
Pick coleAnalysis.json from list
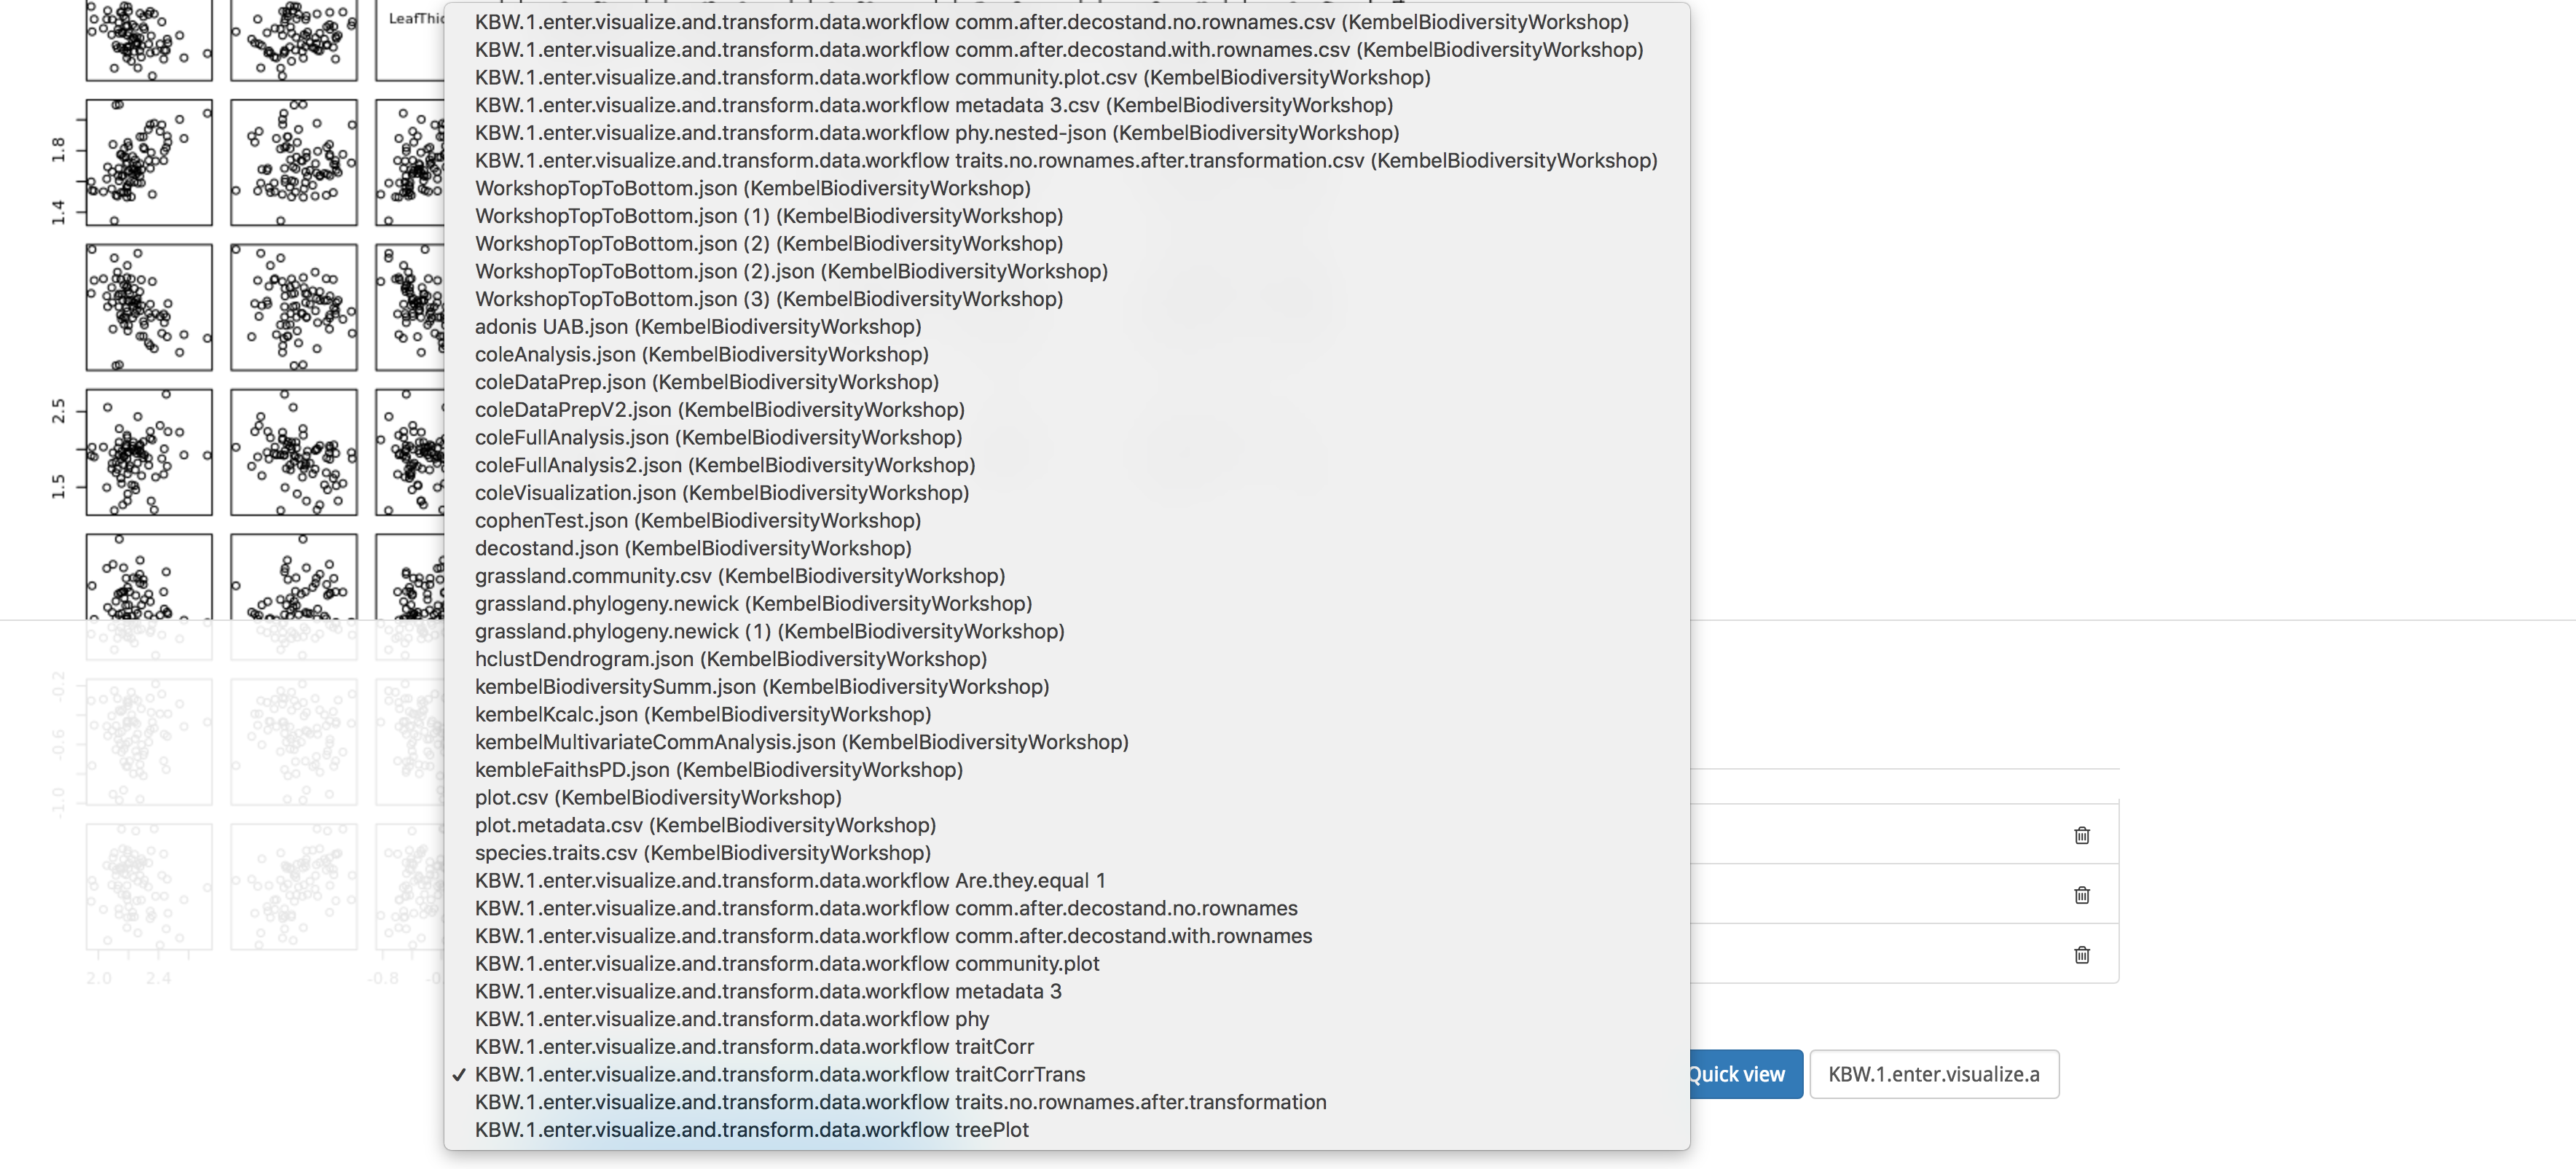tap(1066, 354)
